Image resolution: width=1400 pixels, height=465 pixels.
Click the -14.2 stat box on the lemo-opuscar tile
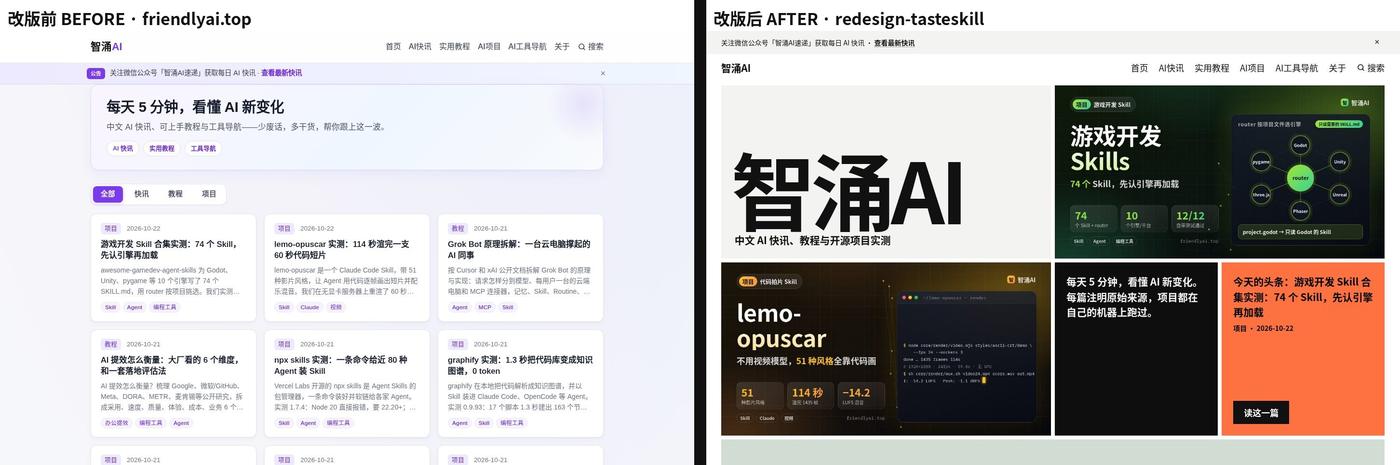[x=862, y=396]
